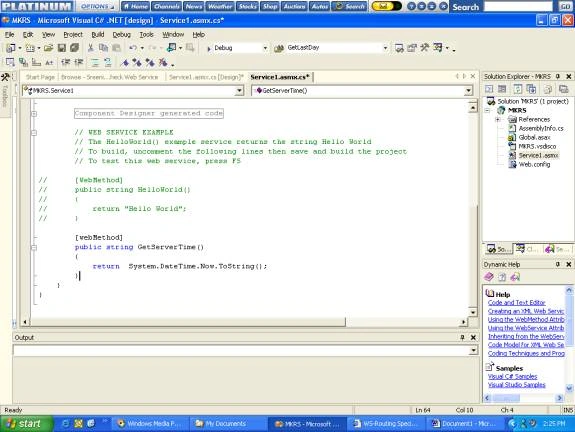Open the Build menu
The width and height of the screenshot is (575, 432).
[98, 34]
